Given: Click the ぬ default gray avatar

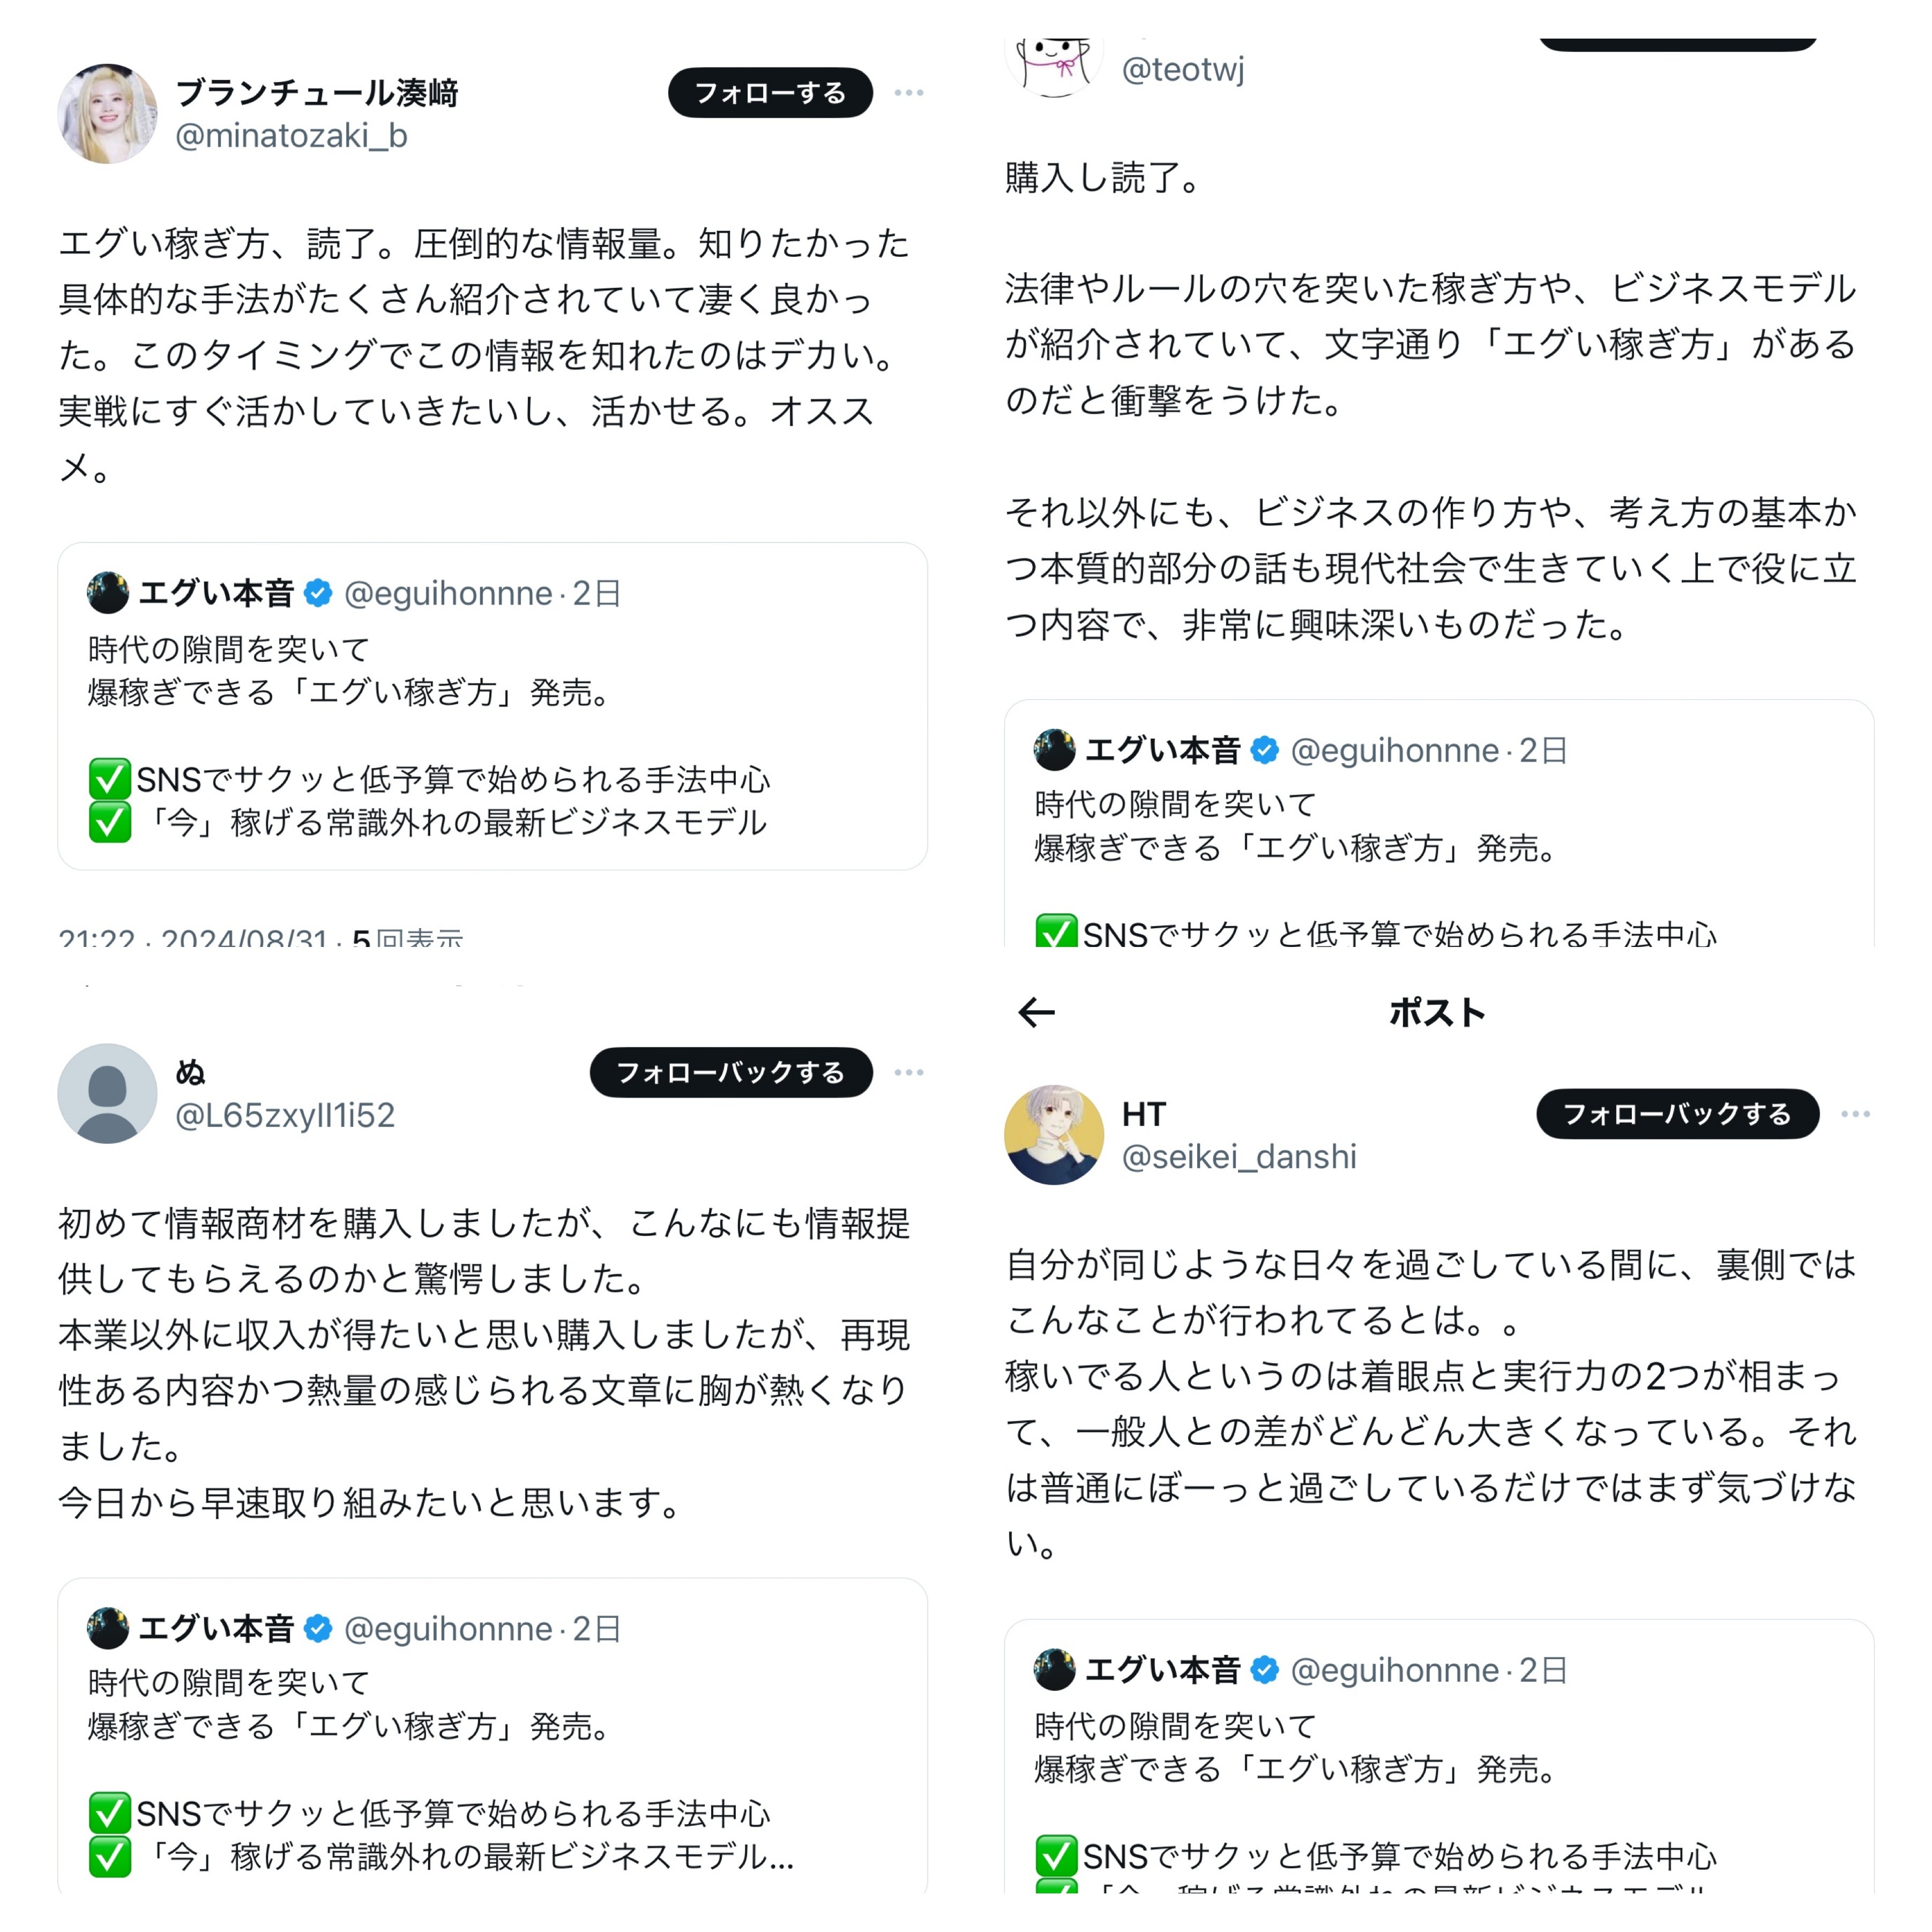Looking at the screenshot, I should (x=107, y=1093).
